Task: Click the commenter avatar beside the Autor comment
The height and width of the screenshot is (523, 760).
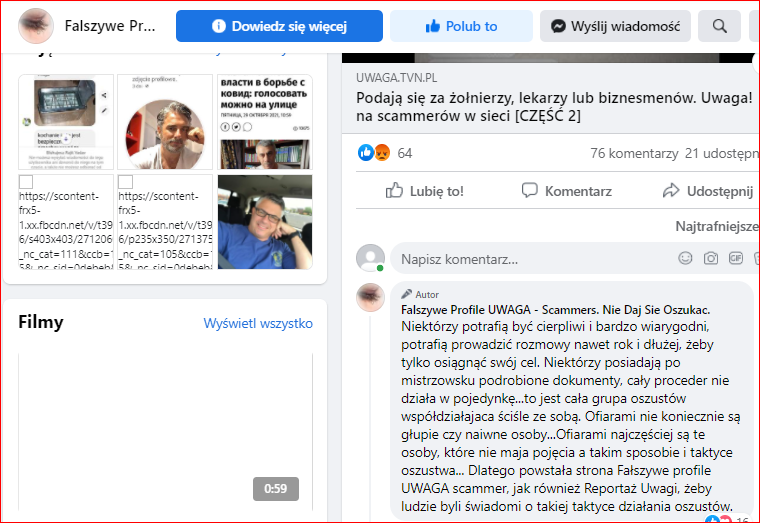Action: click(370, 297)
